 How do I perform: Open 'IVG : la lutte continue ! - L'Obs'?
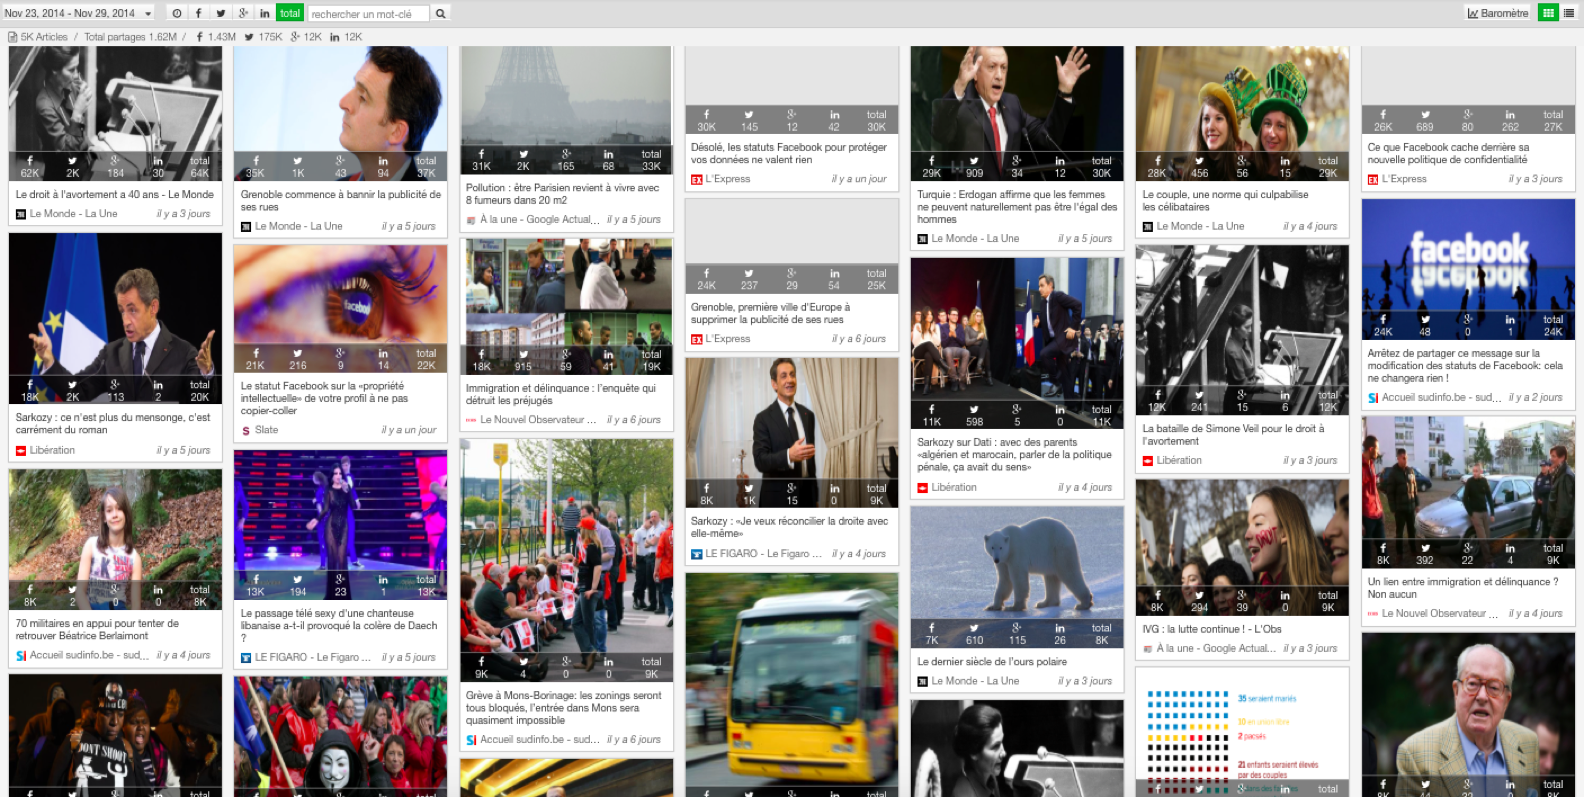(1212, 630)
